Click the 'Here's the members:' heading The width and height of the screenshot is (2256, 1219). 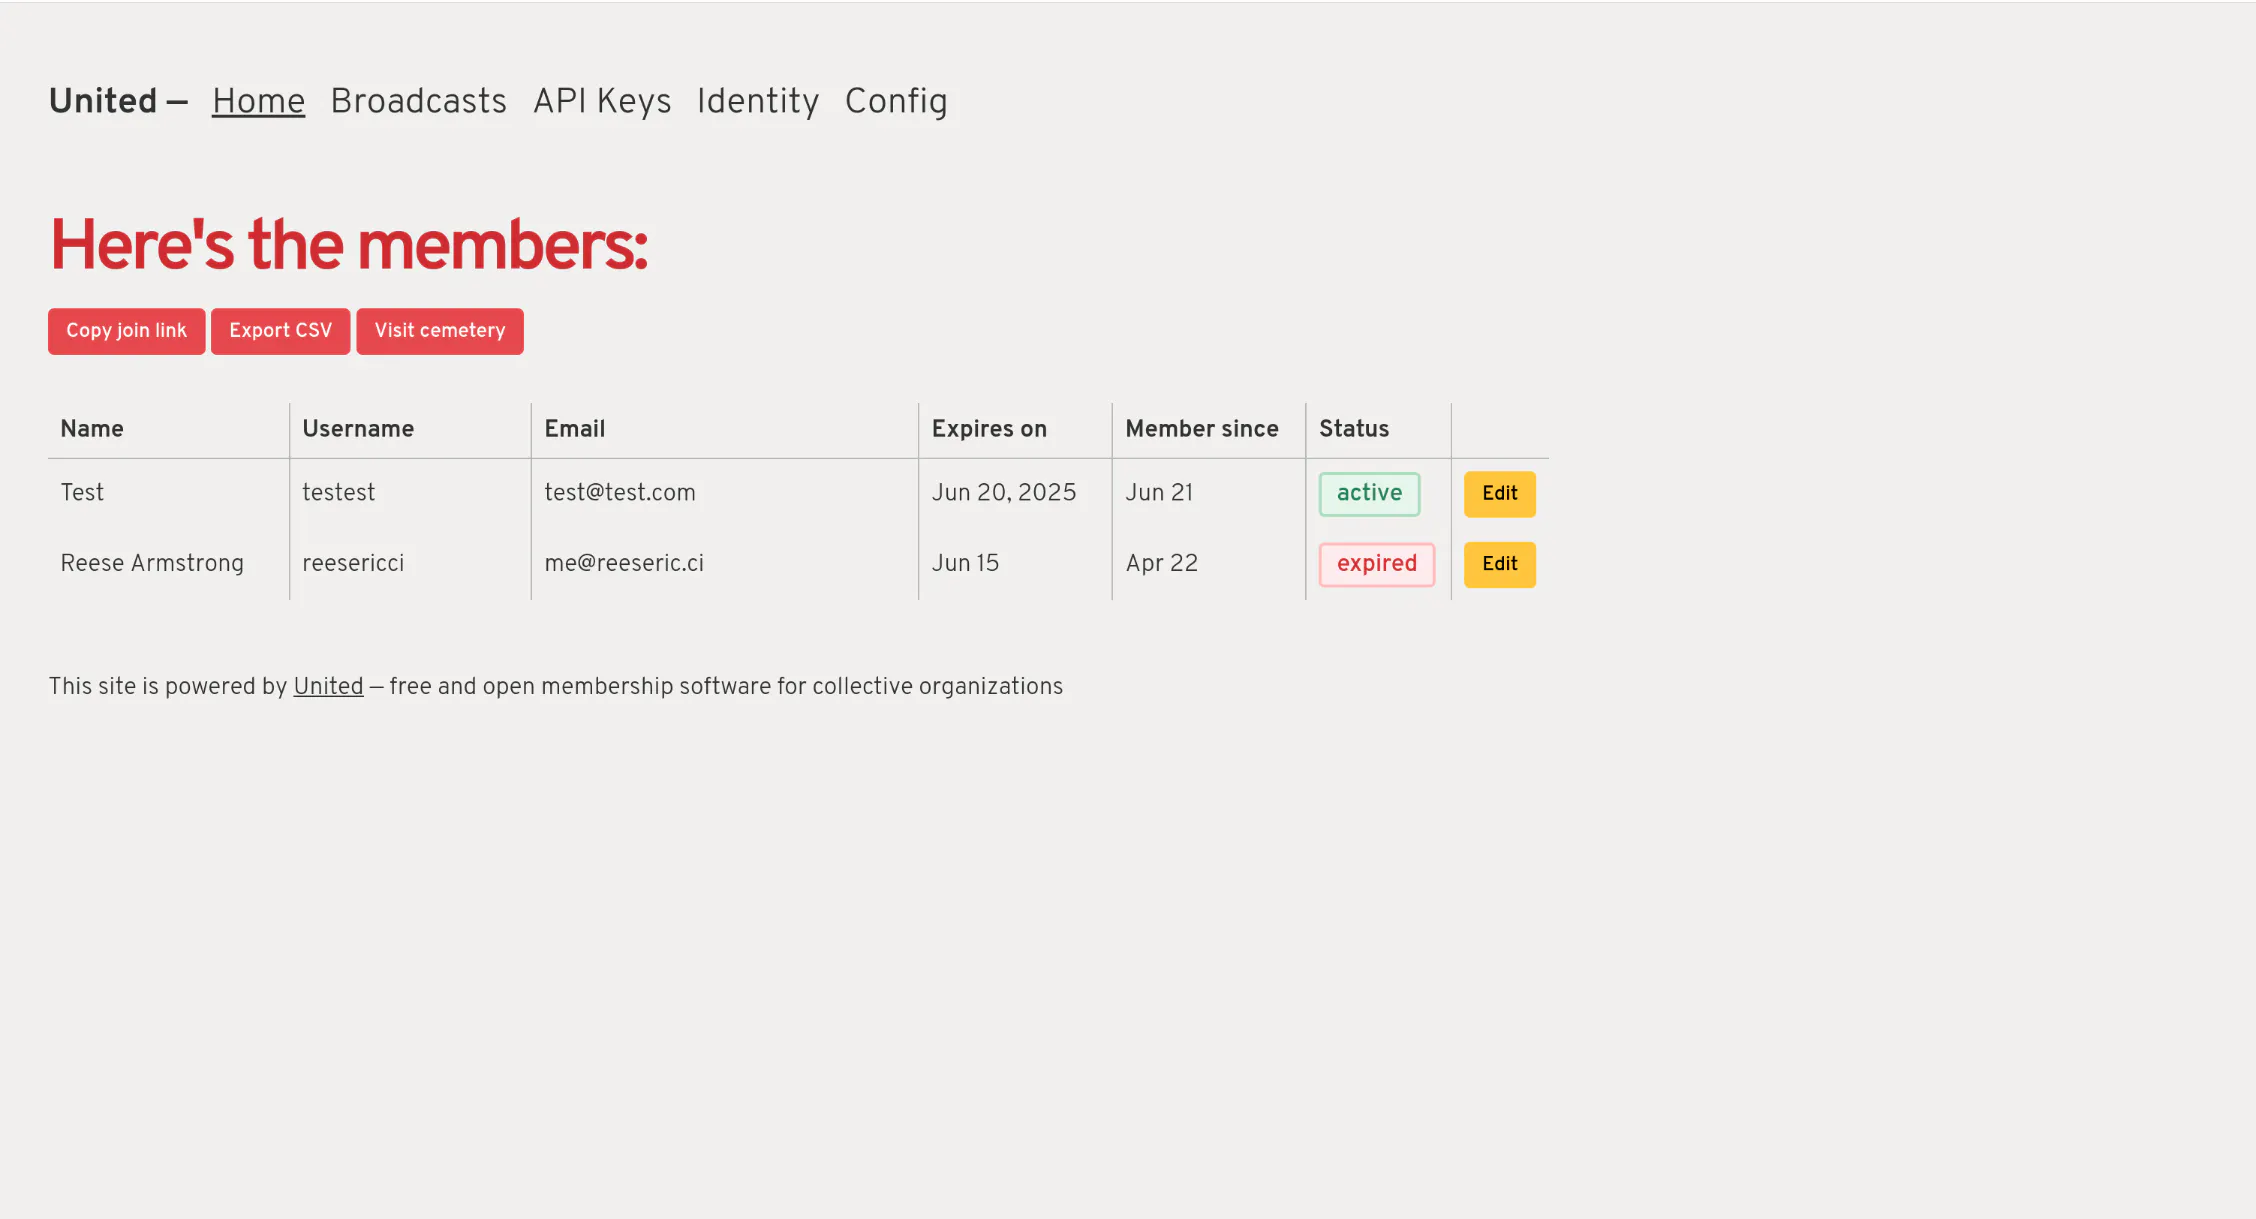coord(349,246)
